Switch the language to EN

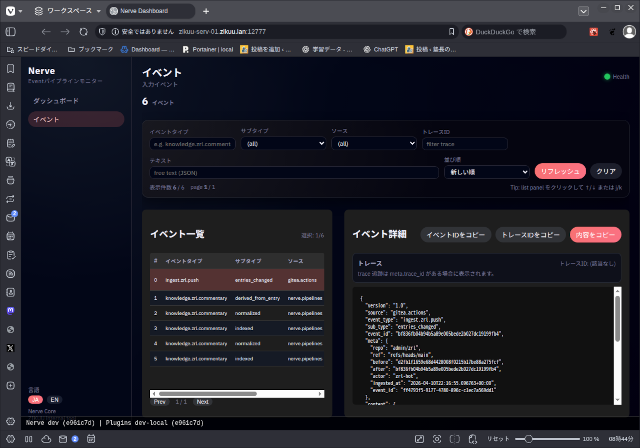point(54,399)
